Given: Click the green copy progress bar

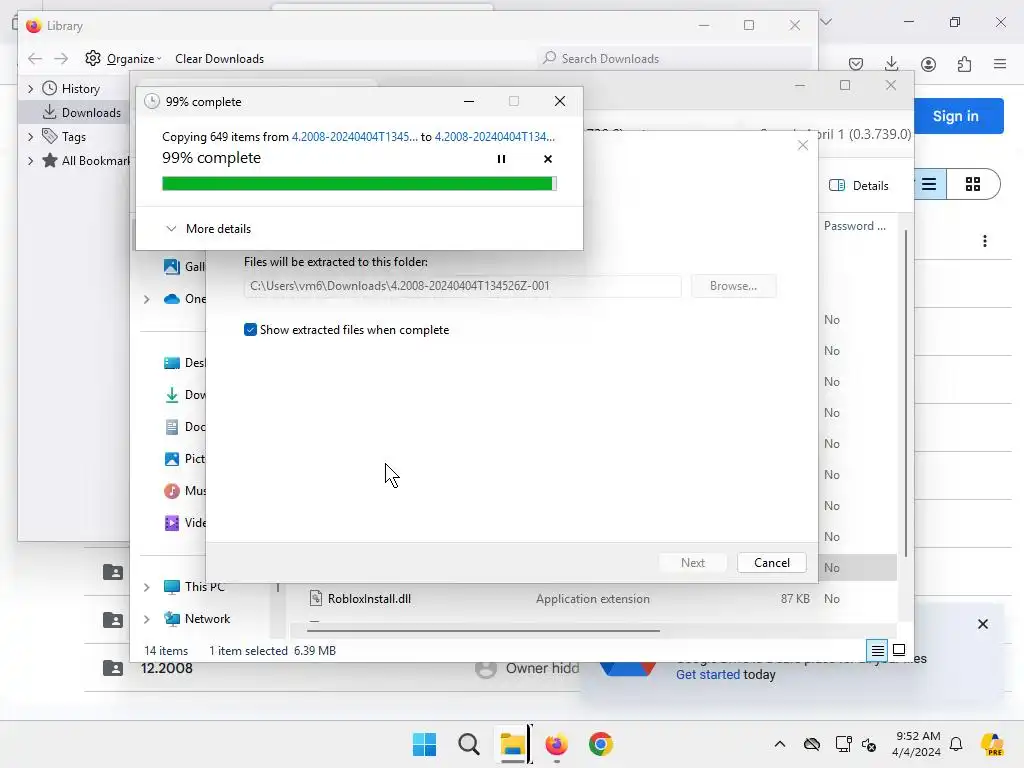Looking at the screenshot, I should coord(359,184).
